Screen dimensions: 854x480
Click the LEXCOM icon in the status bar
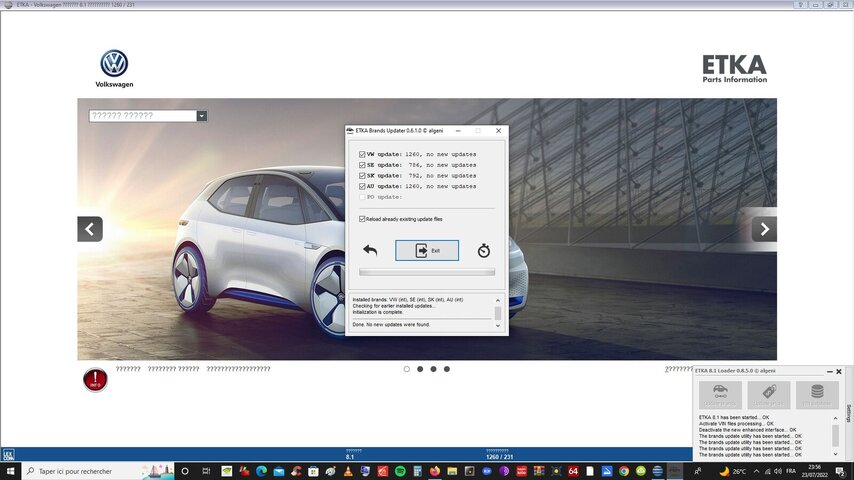pyautogui.click(x=9, y=454)
